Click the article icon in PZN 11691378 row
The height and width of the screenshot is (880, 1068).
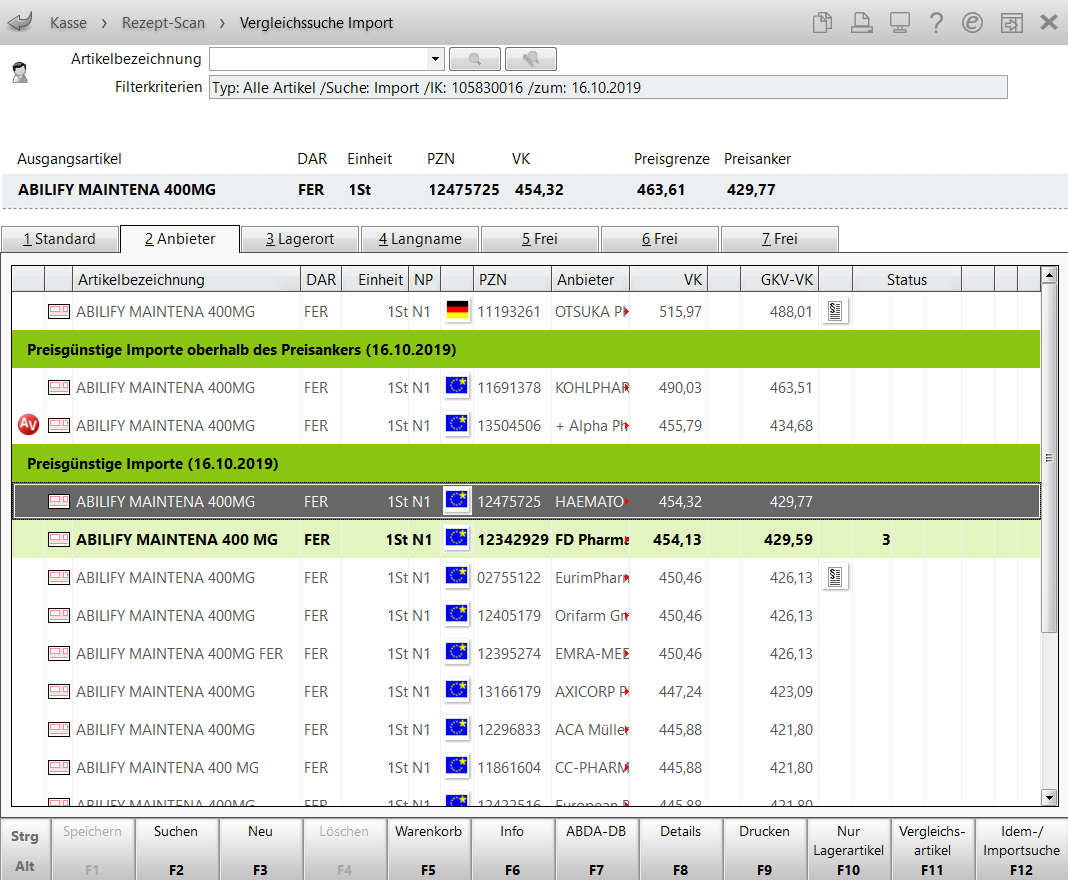59,388
